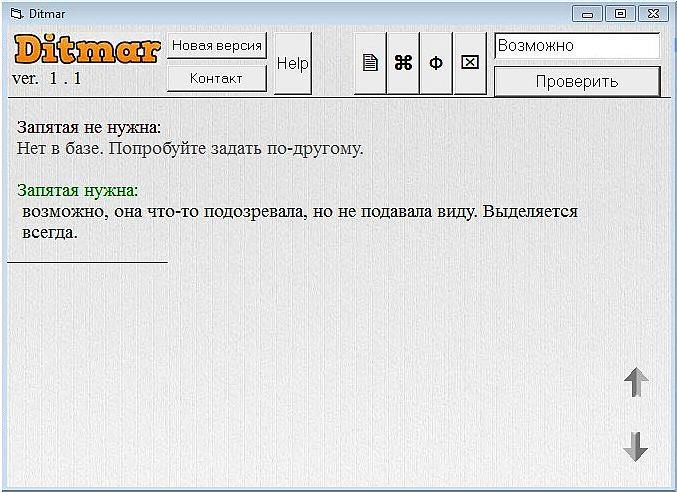
Task: Click the ver. 1.1 version label
Action: [x=47, y=78]
